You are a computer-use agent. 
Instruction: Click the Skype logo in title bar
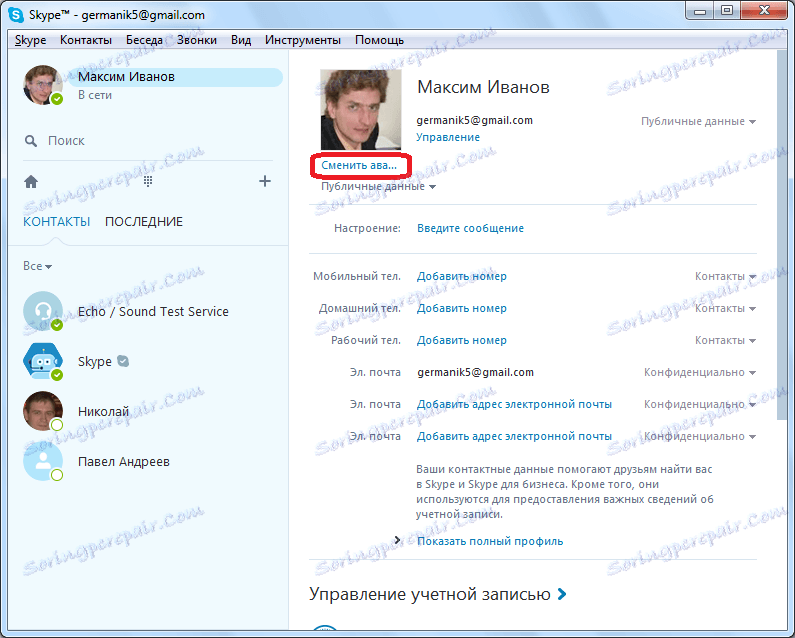pyautogui.click(x=16, y=15)
